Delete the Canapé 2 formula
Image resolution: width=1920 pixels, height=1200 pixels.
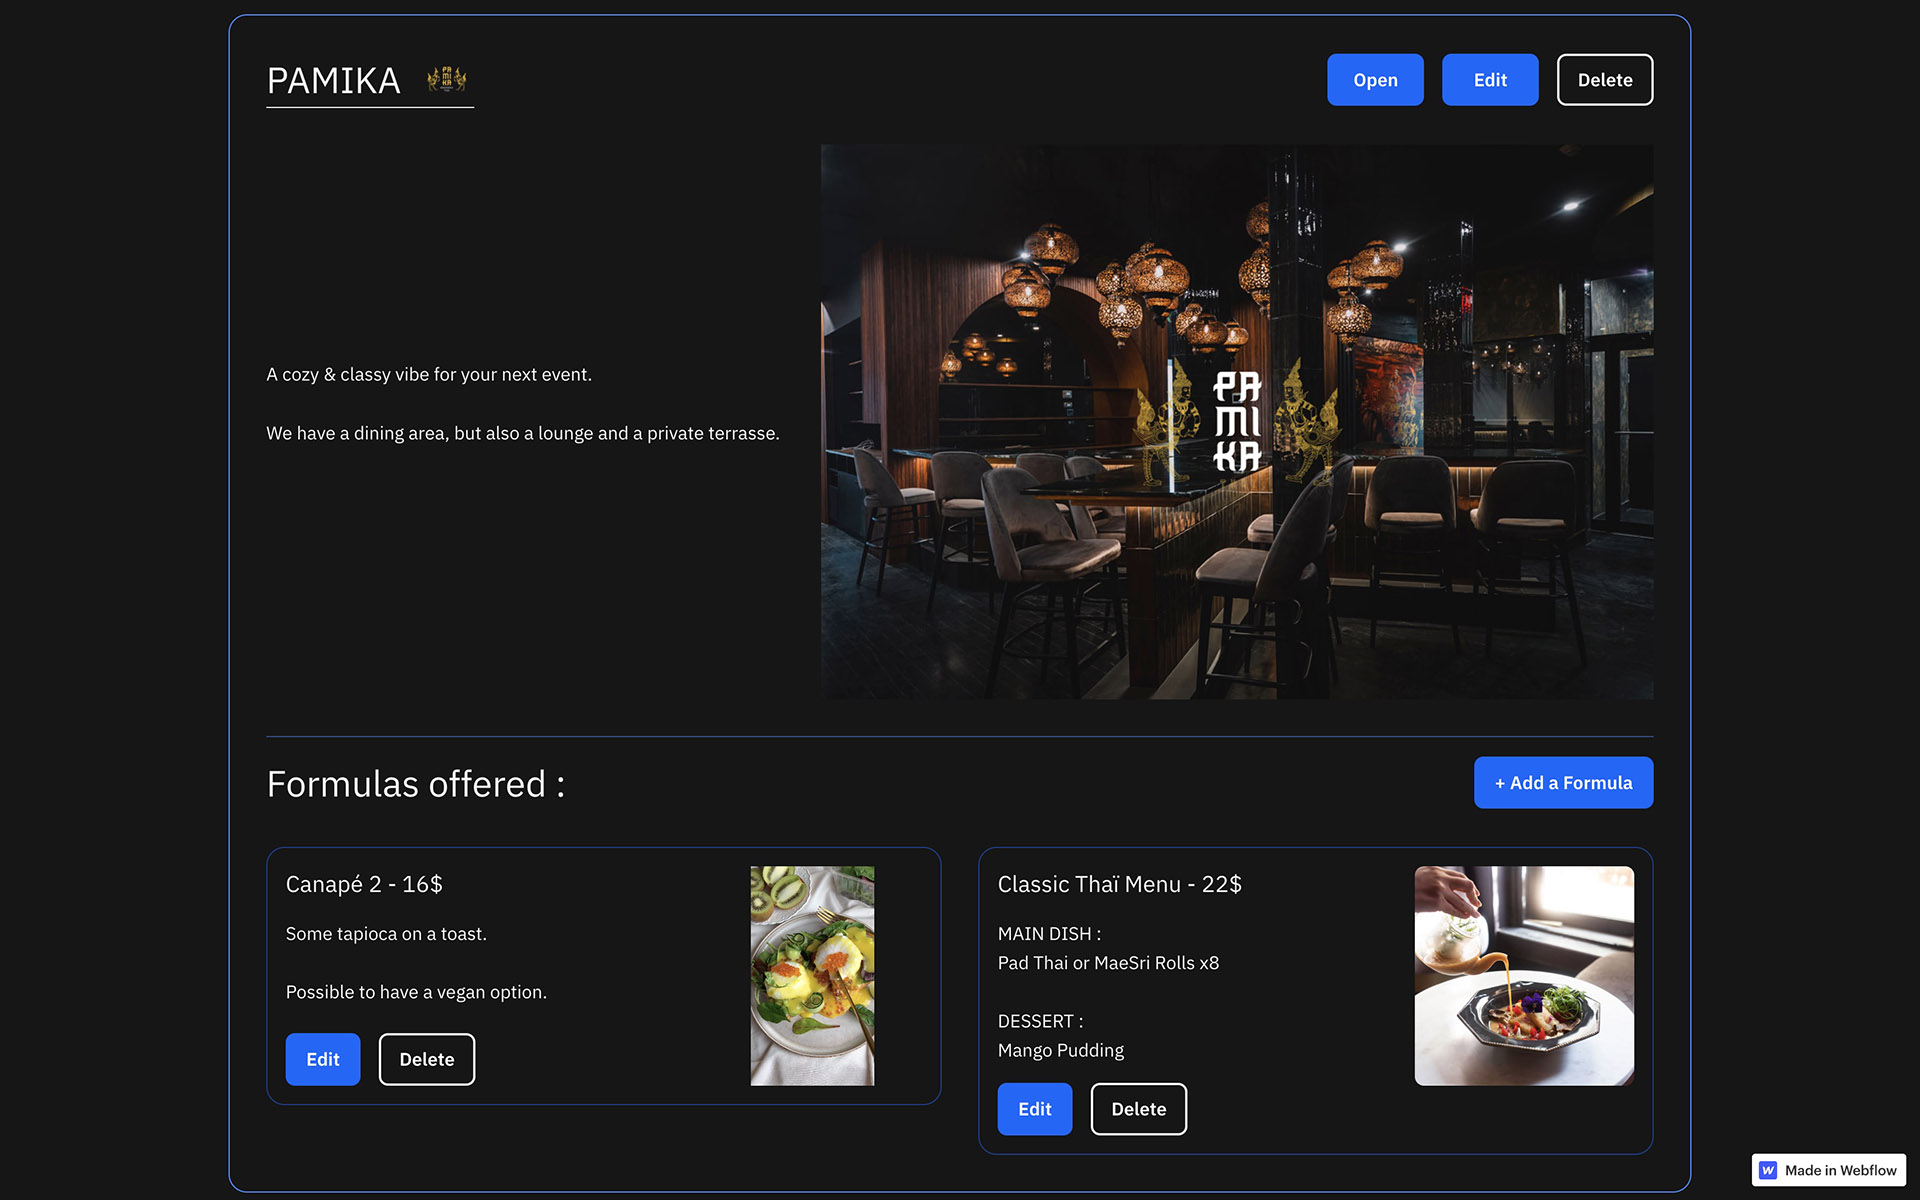pyautogui.click(x=426, y=1059)
